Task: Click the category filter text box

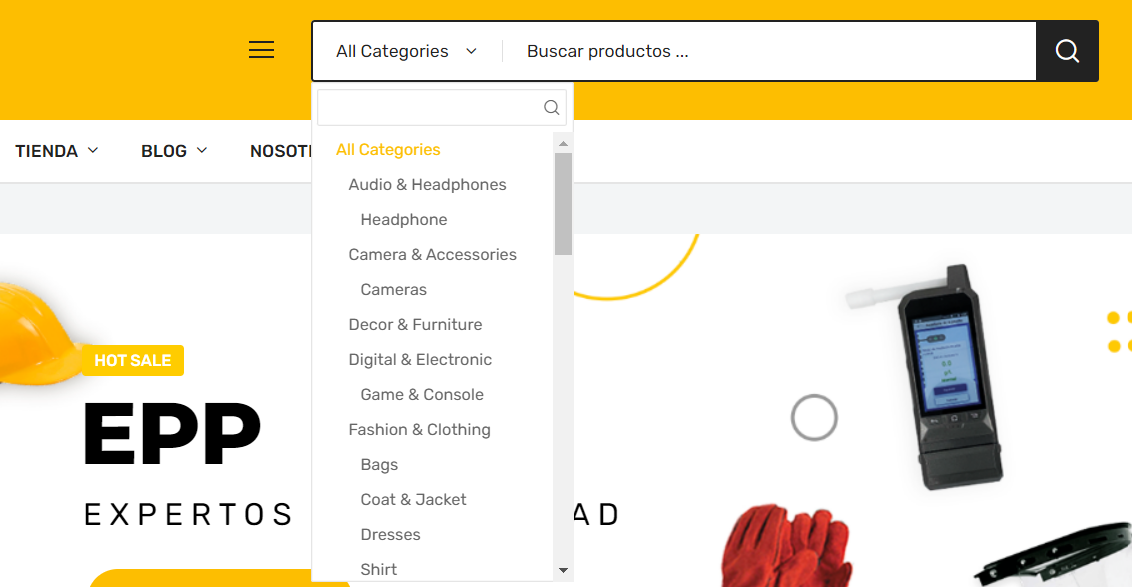Action: [442, 108]
